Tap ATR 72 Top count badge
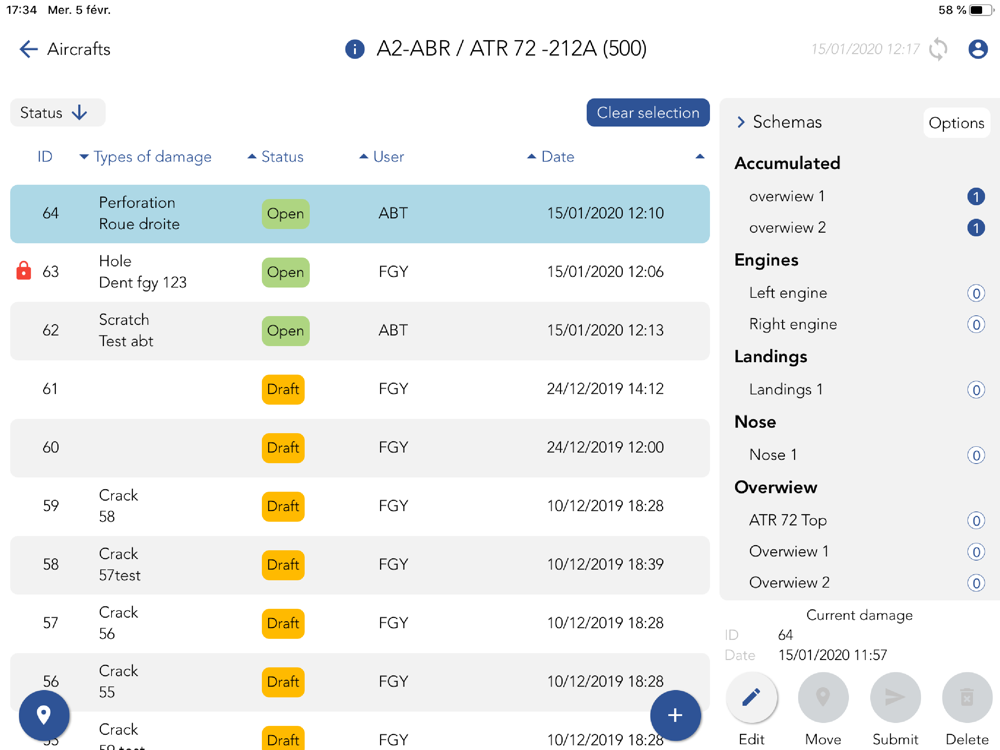This screenshot has width=1000, height=750. point(976,520)
